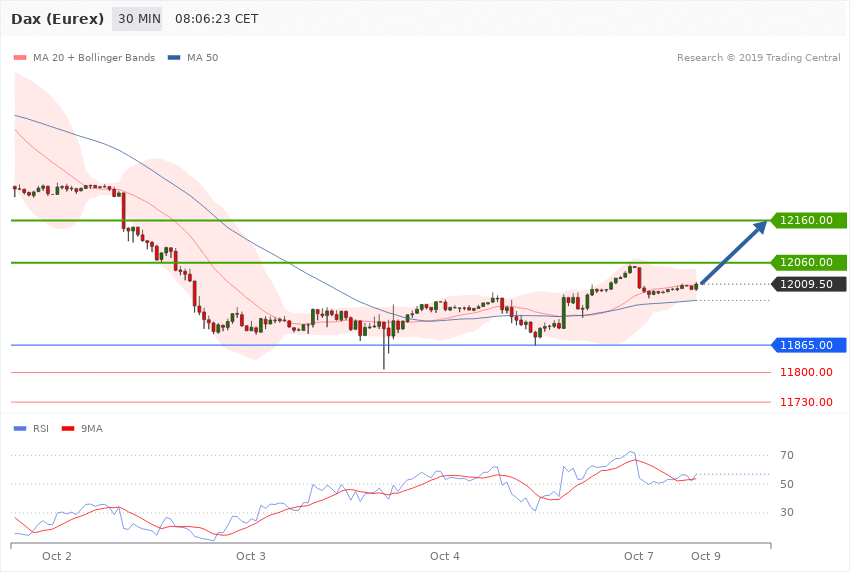Select the 12060.00 resistance price tag

tap(808, 262)
